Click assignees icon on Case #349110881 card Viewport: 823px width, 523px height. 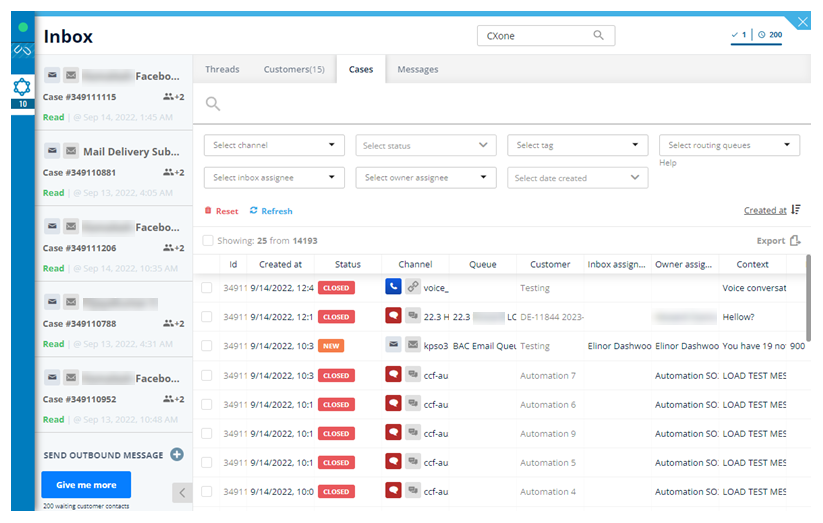168,172
